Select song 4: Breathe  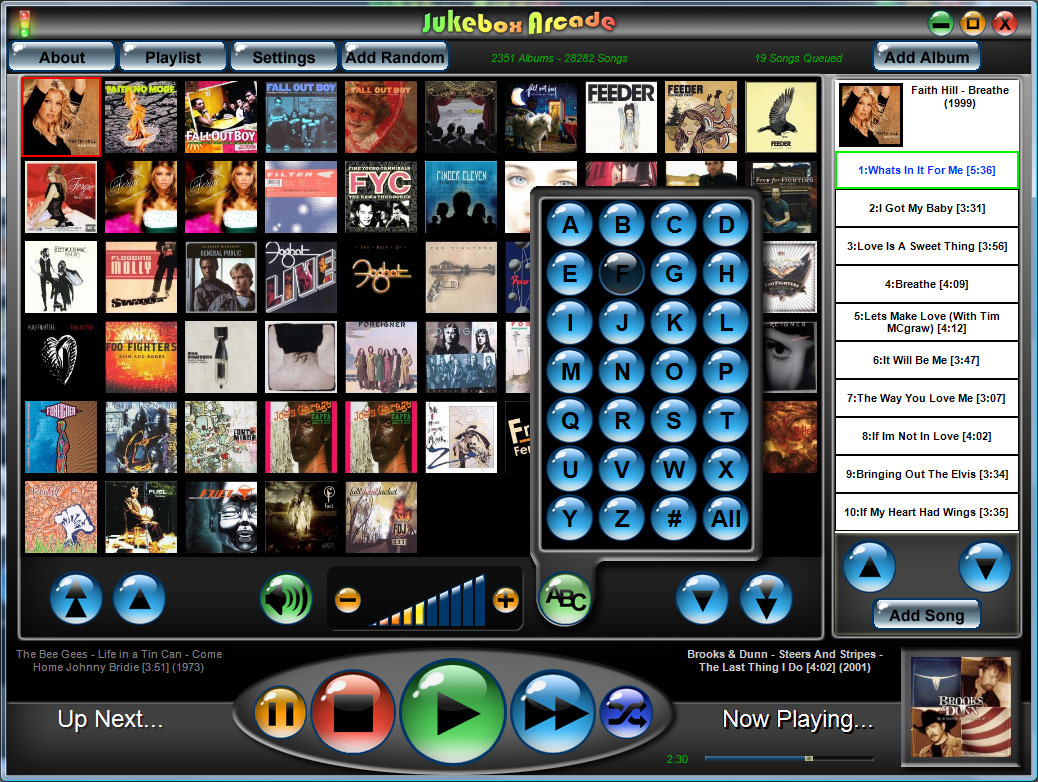[927, 284]
